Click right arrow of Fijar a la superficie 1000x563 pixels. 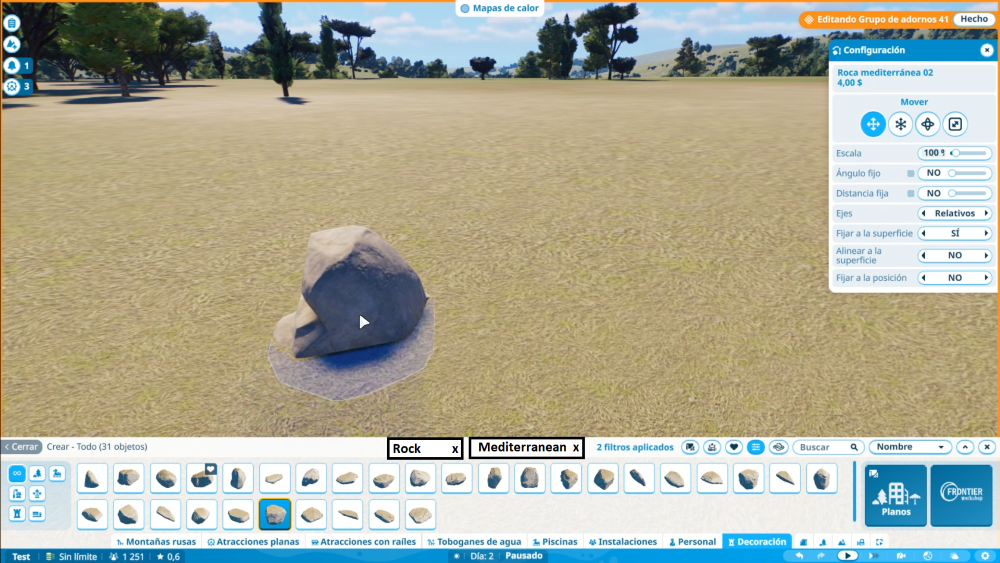click(x=986, y=233)
